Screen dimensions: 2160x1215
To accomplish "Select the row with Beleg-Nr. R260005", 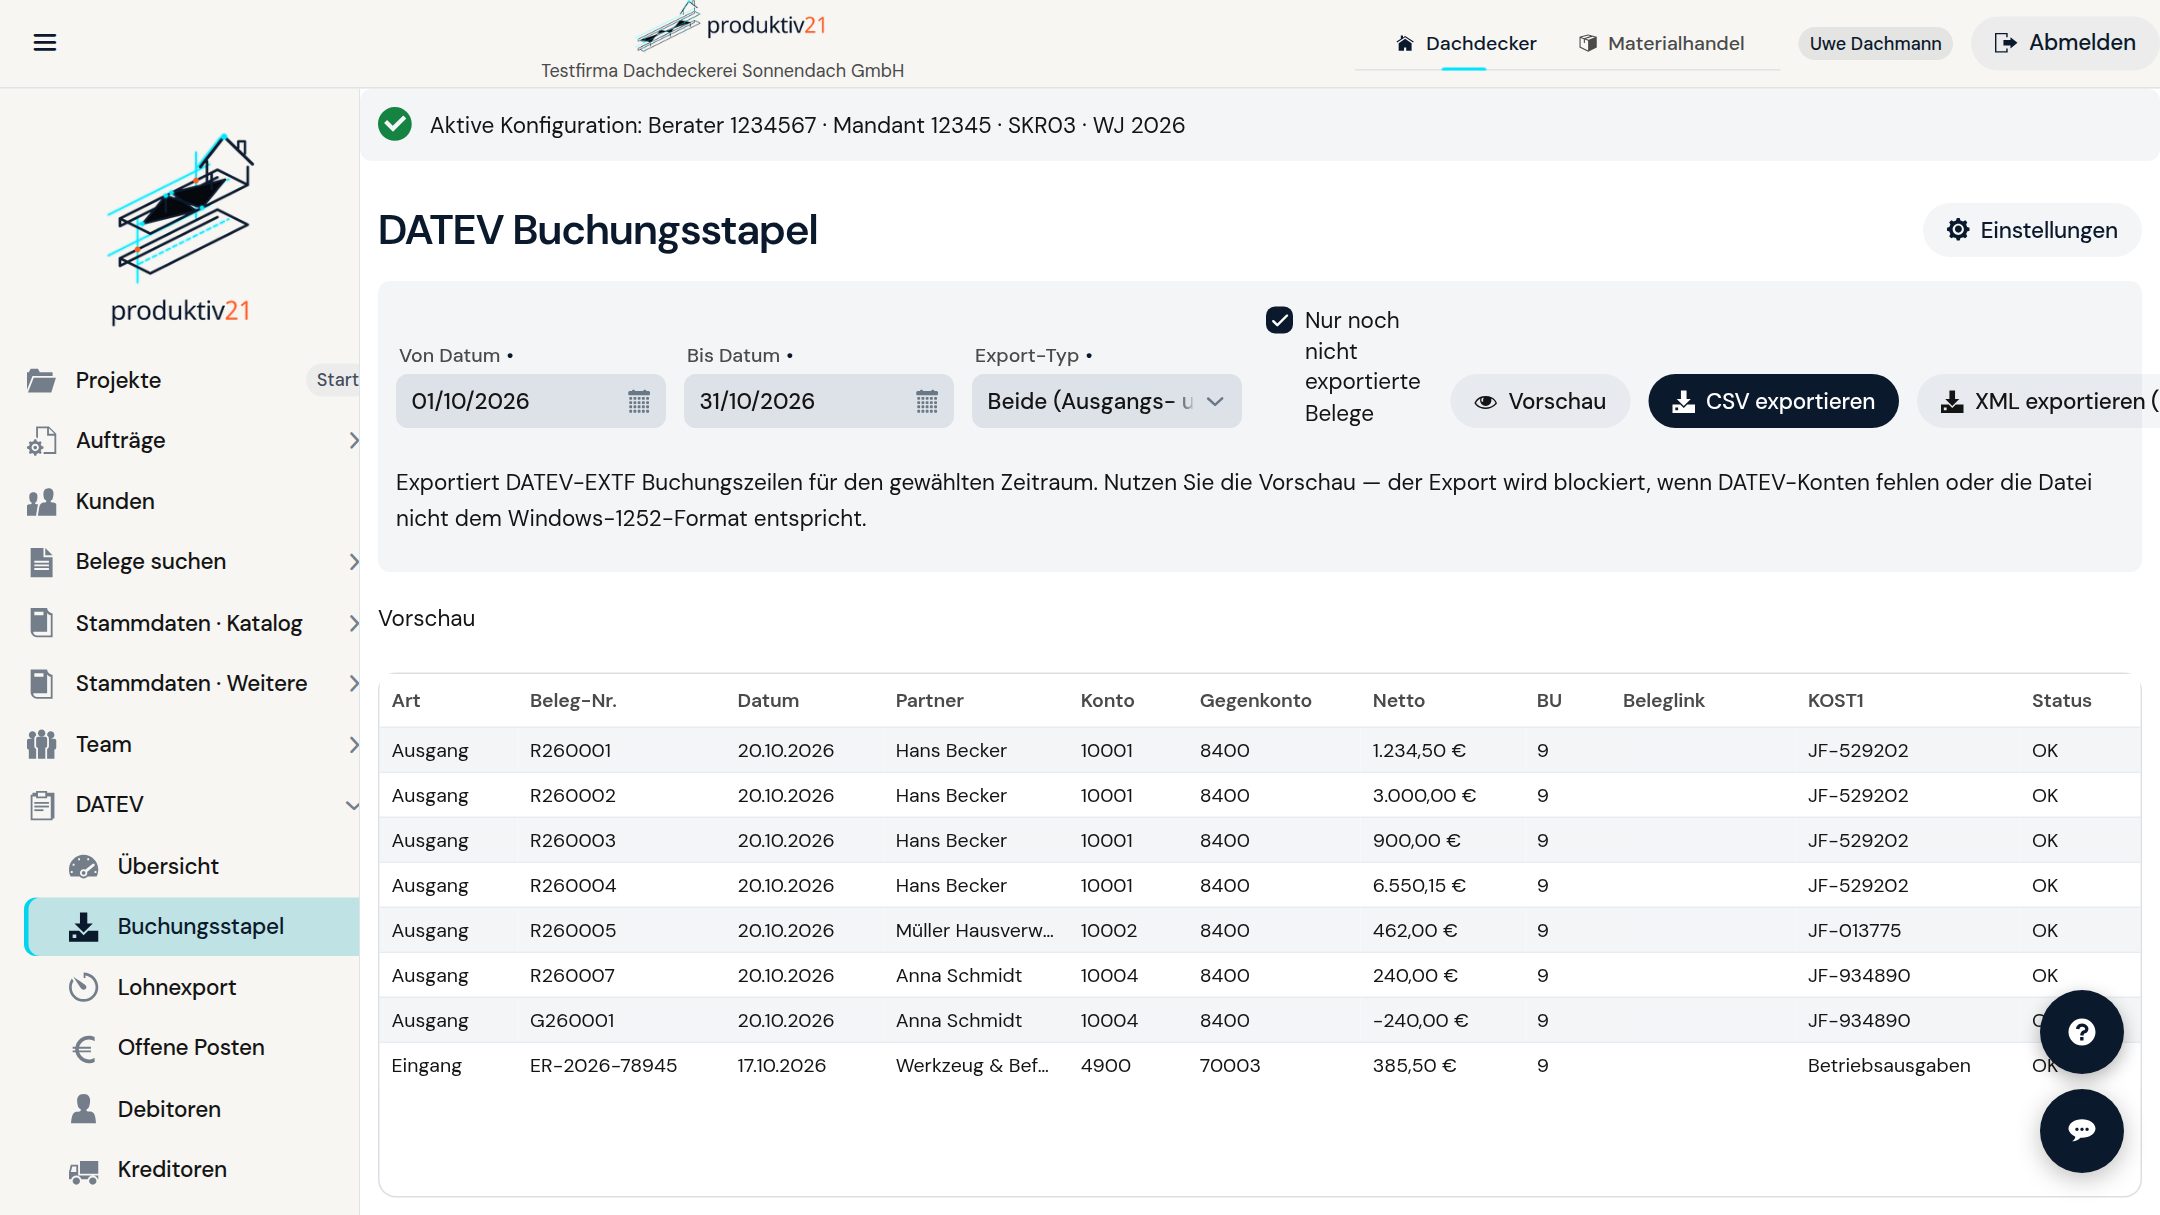I will click(1259, 930).
